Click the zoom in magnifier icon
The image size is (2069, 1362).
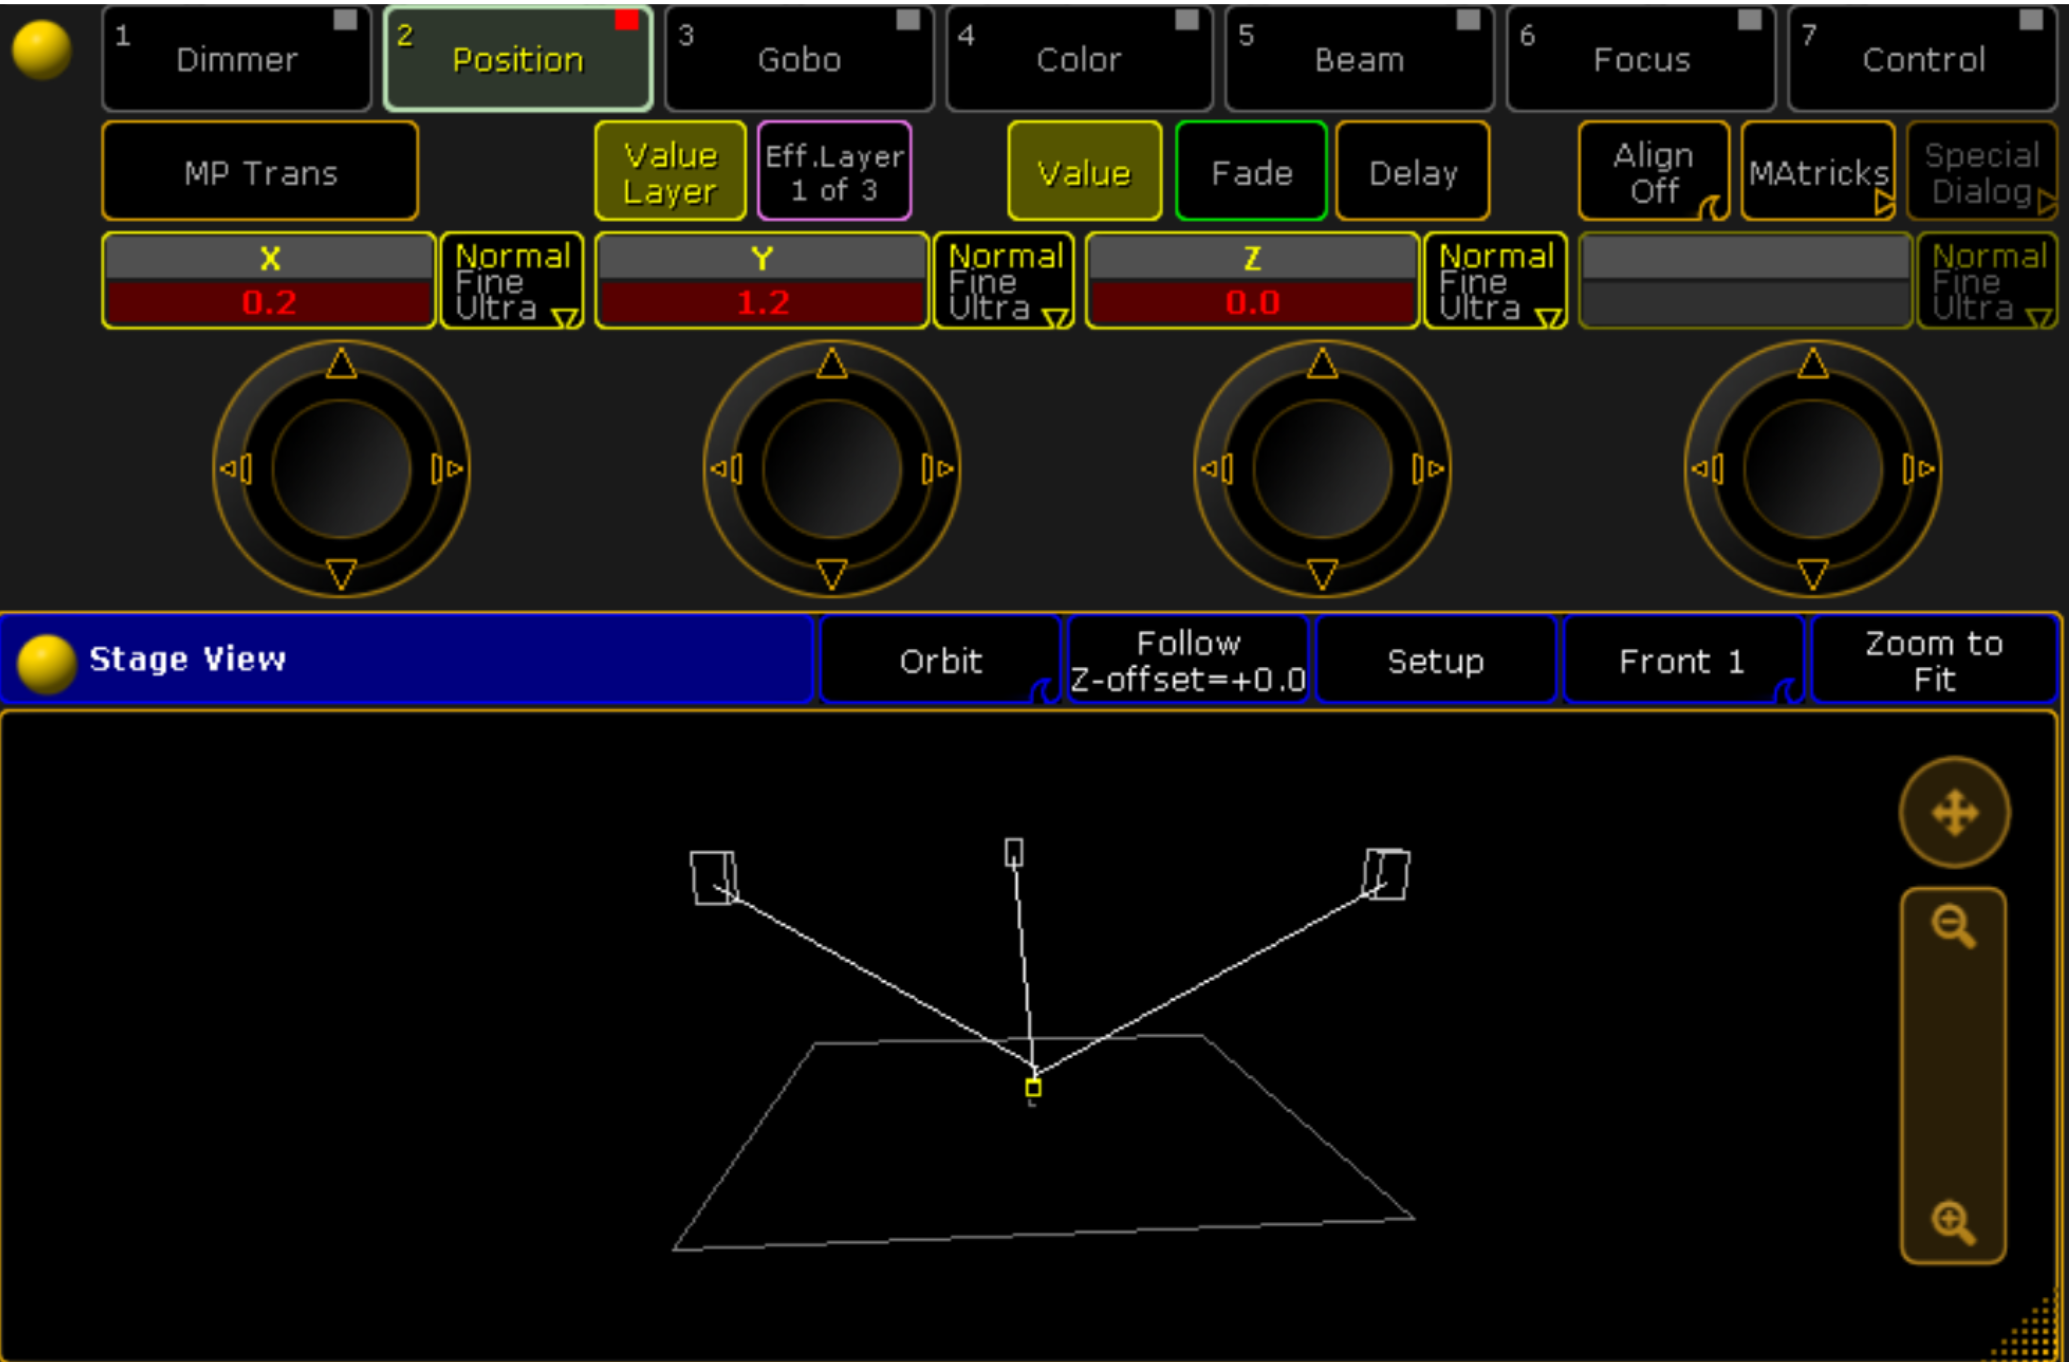point(1953,1222)
